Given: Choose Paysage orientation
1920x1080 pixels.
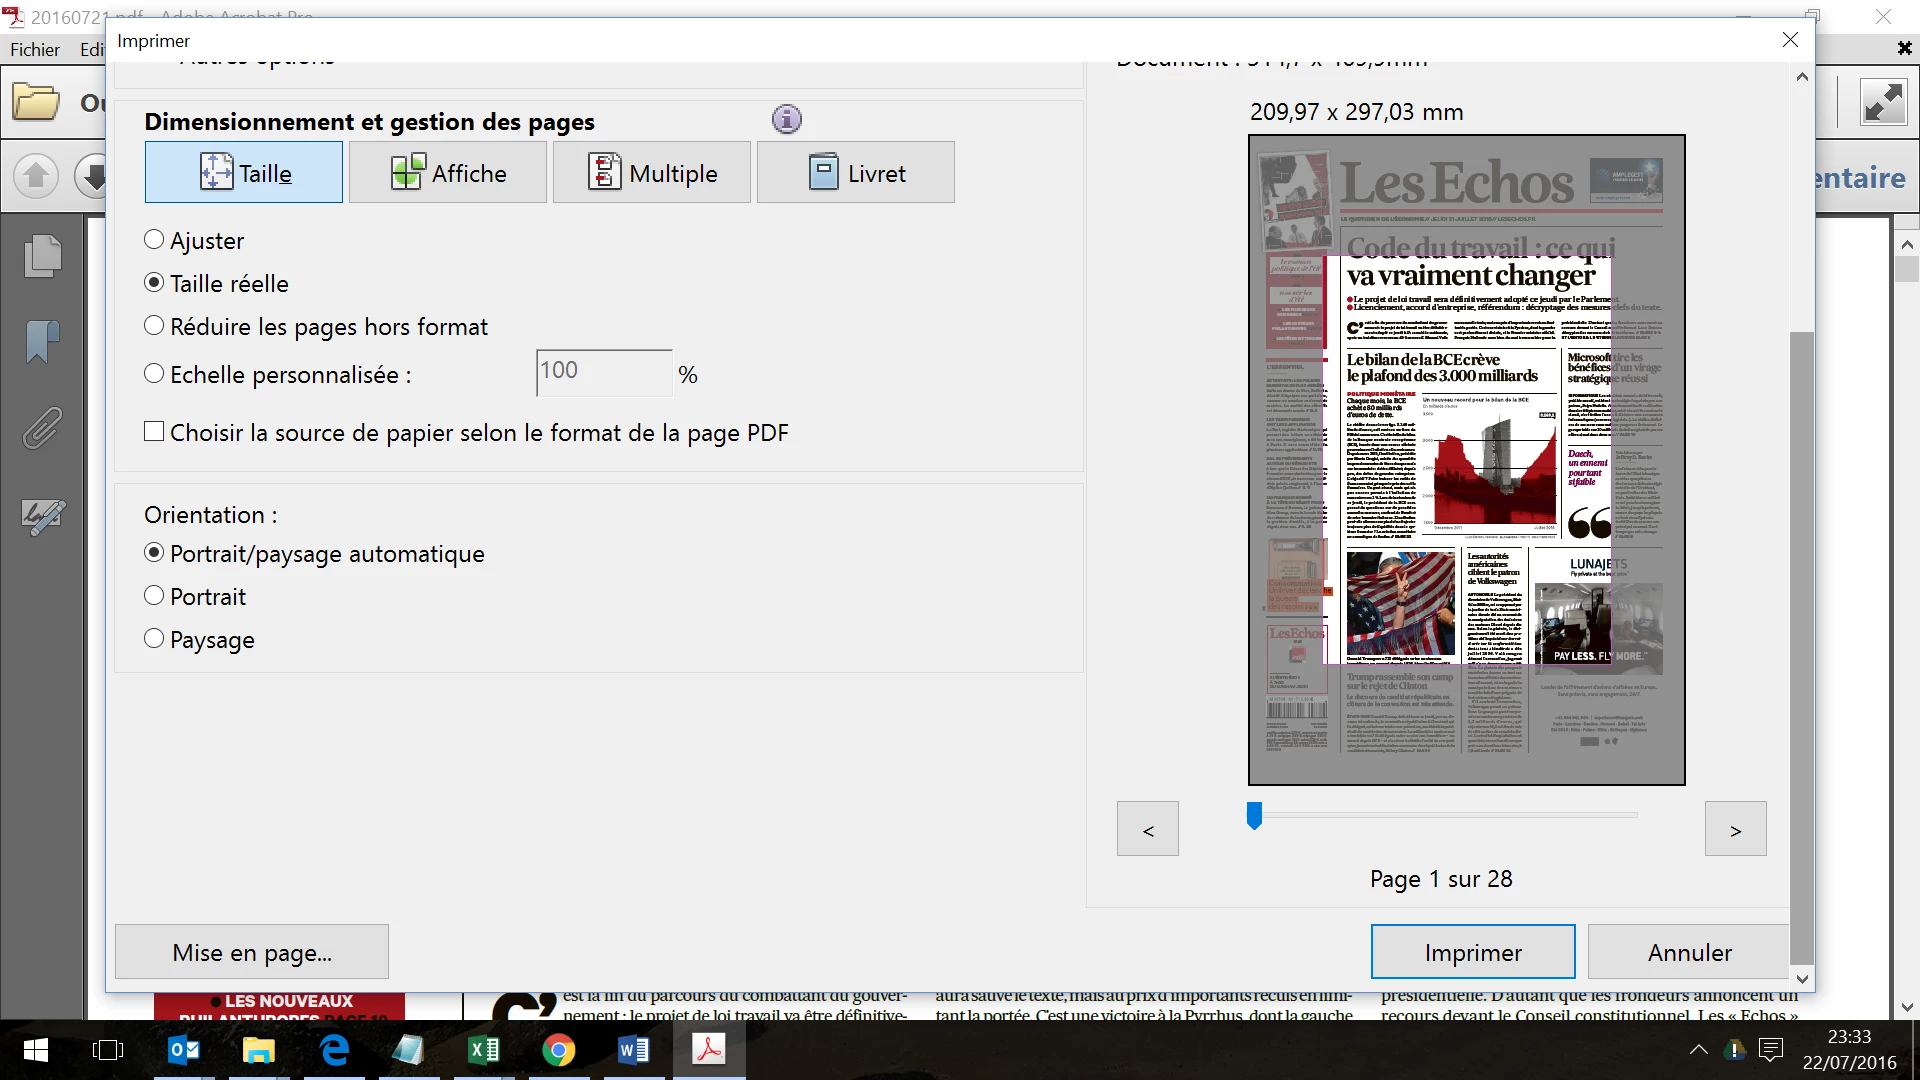Looking at the screenshot, I should [x=154, y=639].
